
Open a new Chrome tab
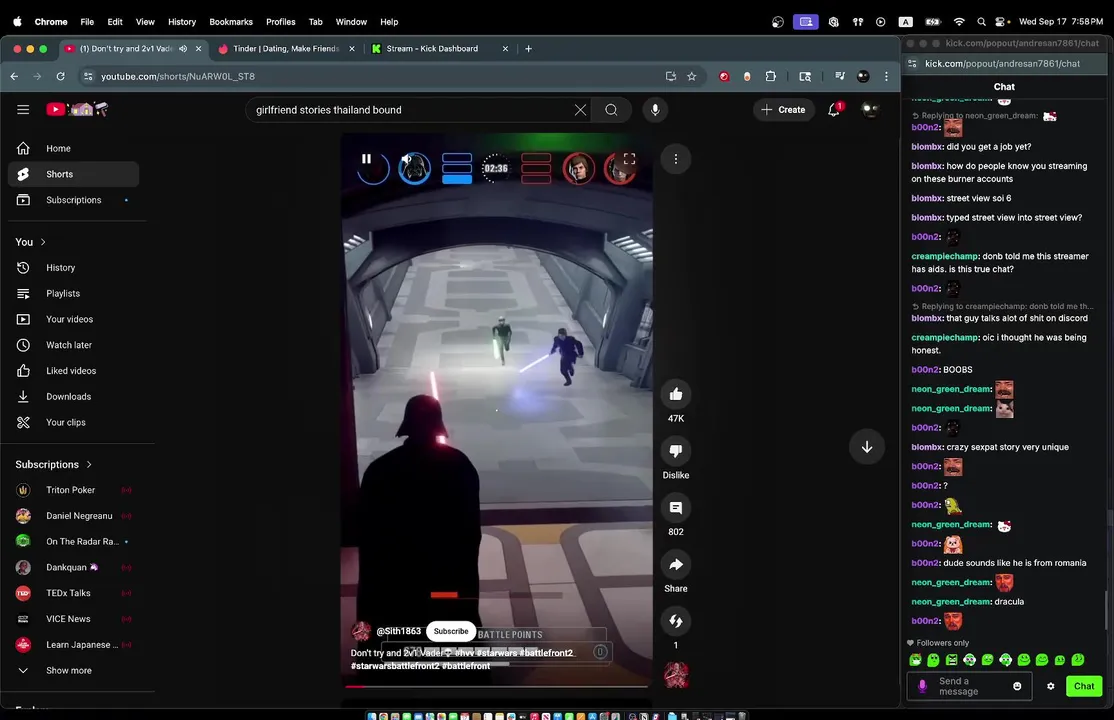tap(528, 49)
